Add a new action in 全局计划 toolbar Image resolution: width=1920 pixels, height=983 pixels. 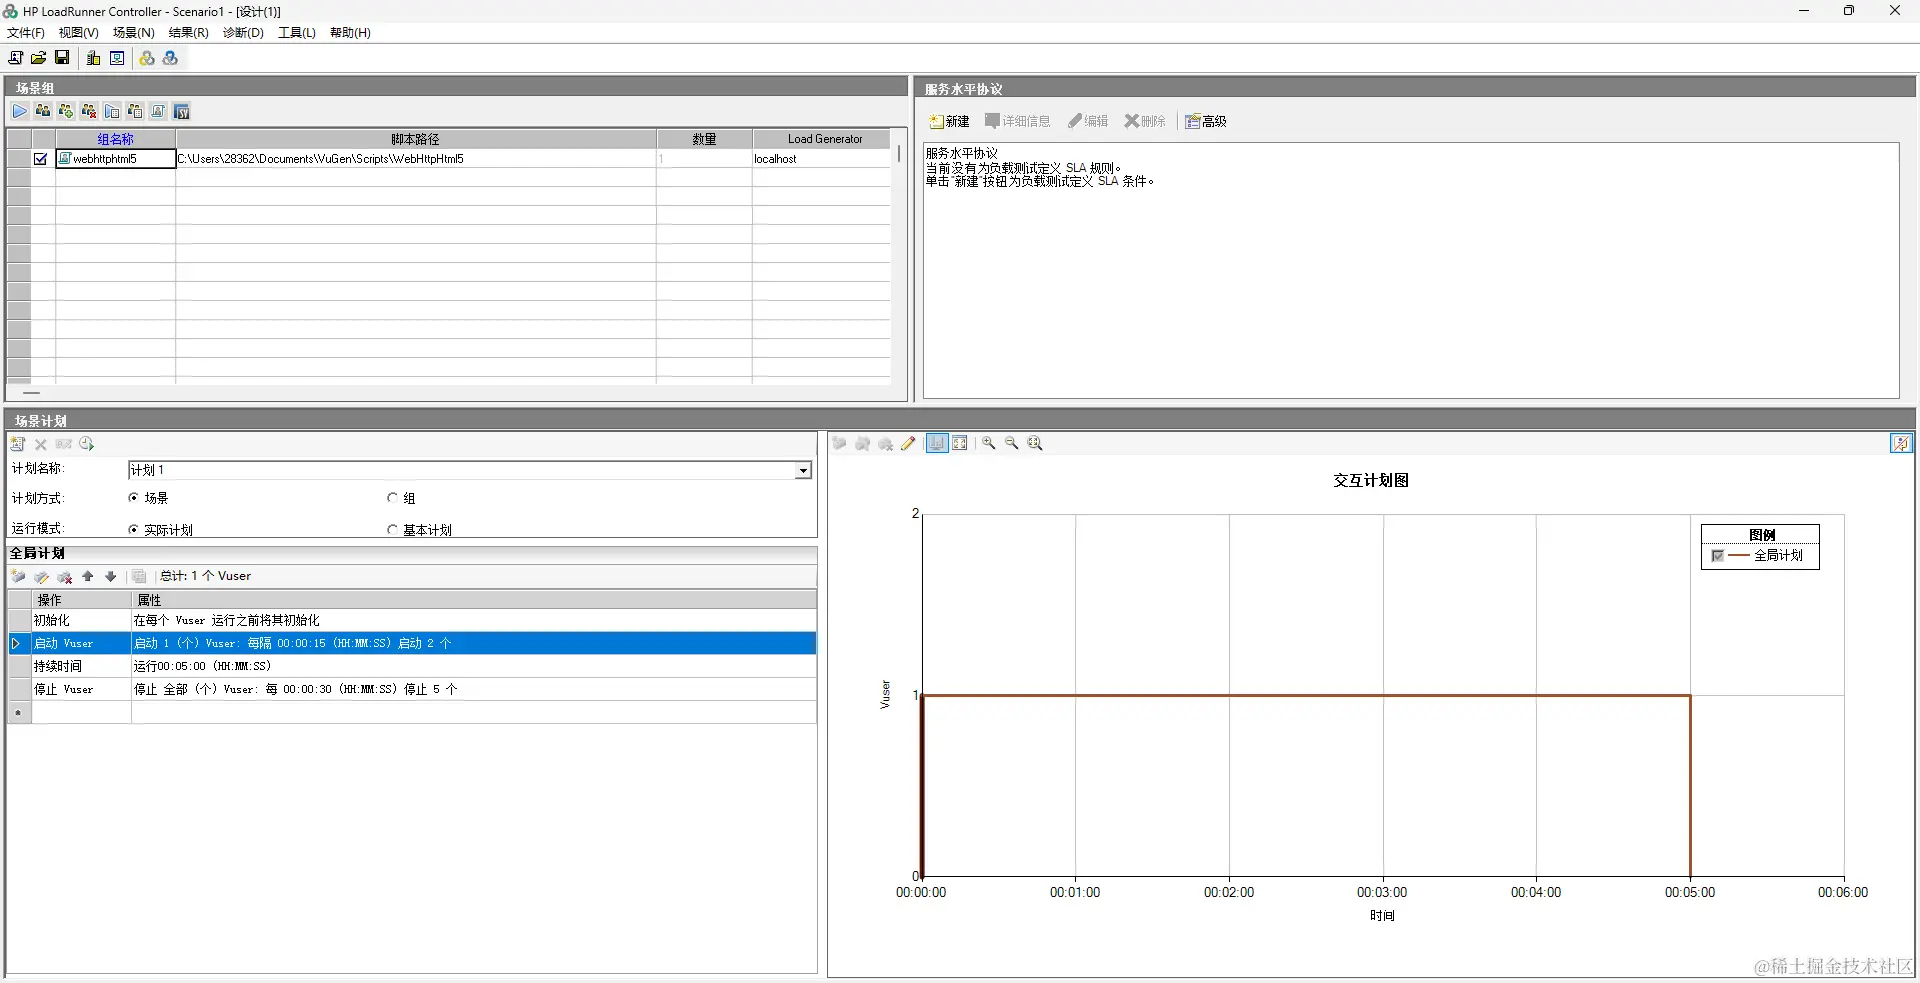[18, 576]
